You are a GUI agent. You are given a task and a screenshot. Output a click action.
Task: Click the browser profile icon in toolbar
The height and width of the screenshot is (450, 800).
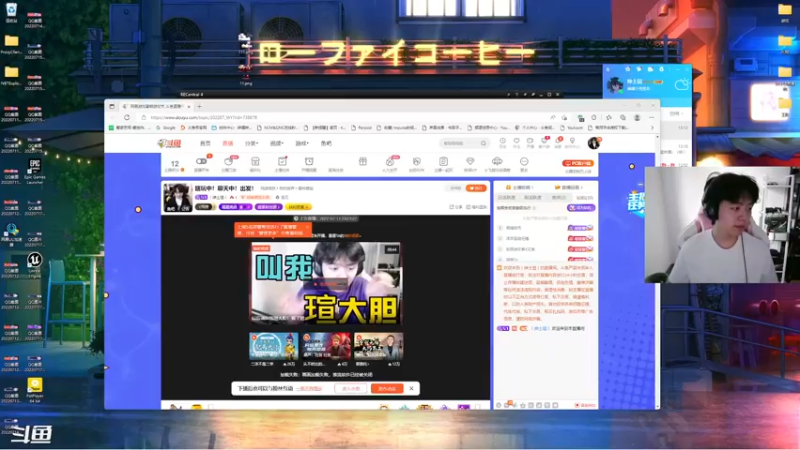pyautogui.click(x=637, y=117)
